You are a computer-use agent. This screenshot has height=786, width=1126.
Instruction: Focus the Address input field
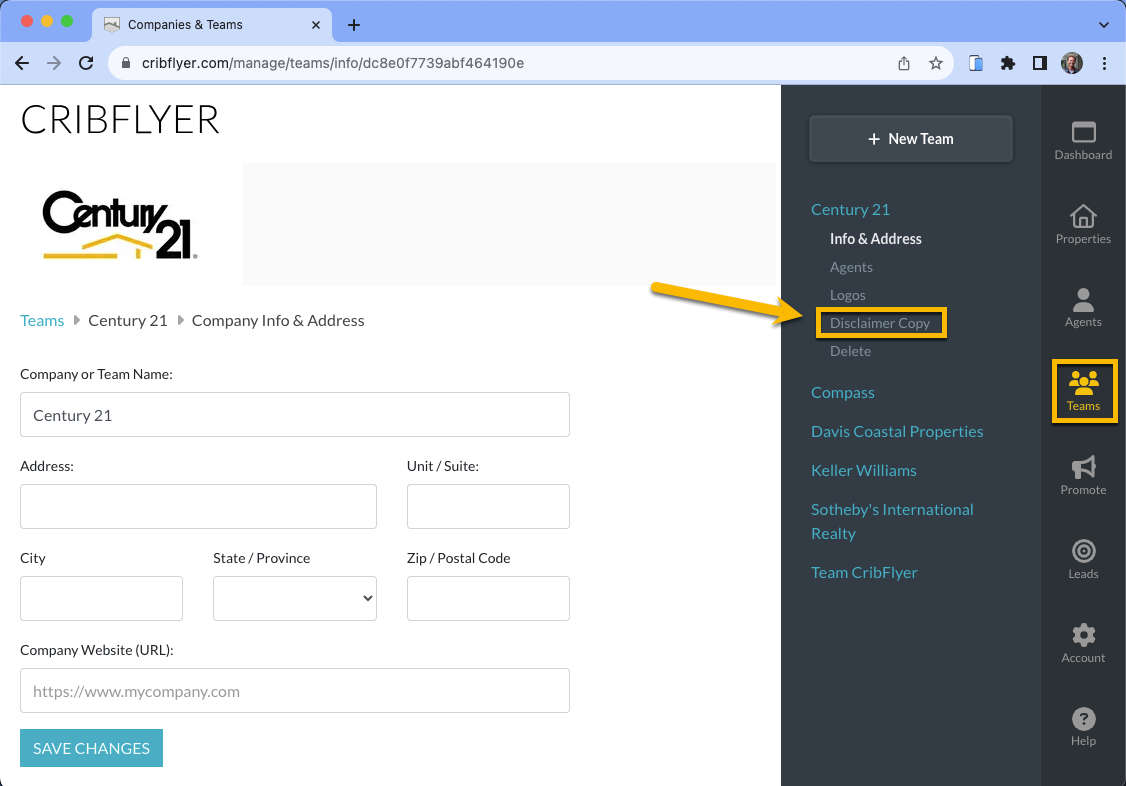click(x=198, y=506)
